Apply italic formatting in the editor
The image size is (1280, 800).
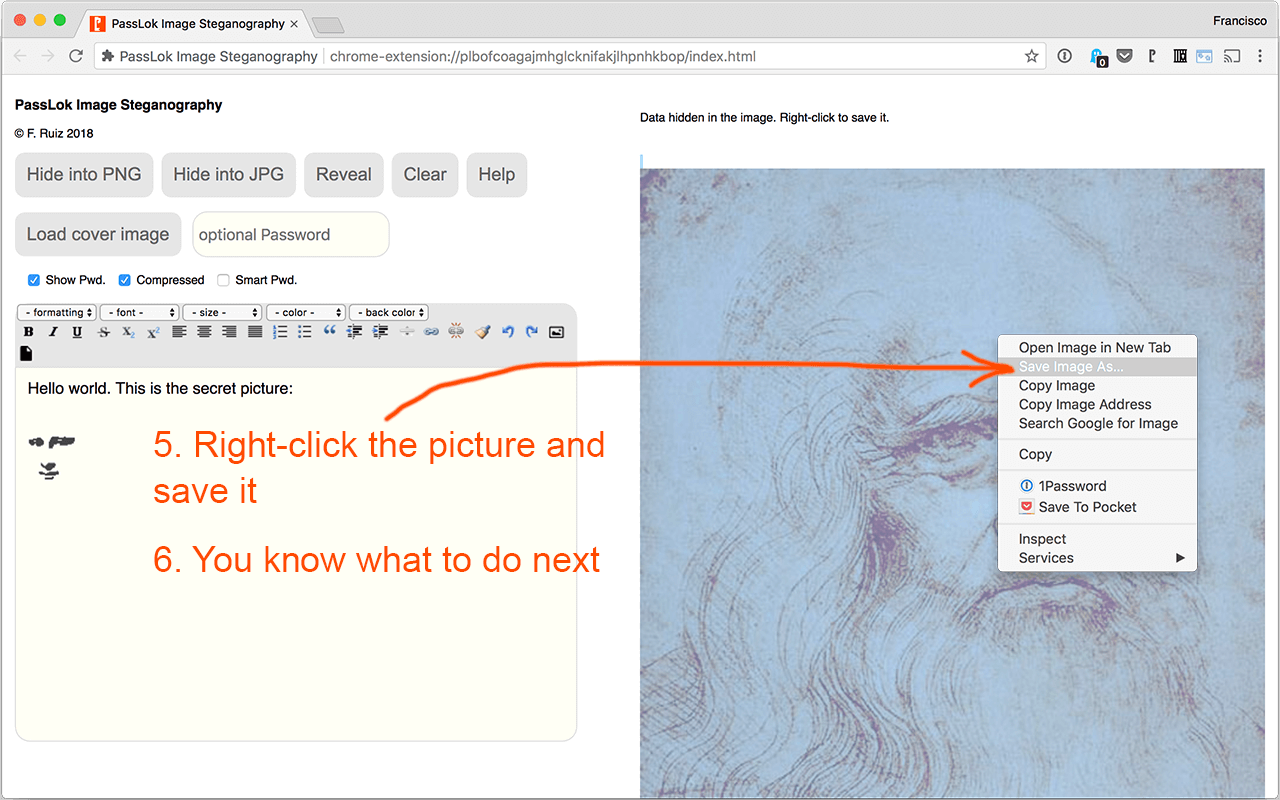[53, 332]
